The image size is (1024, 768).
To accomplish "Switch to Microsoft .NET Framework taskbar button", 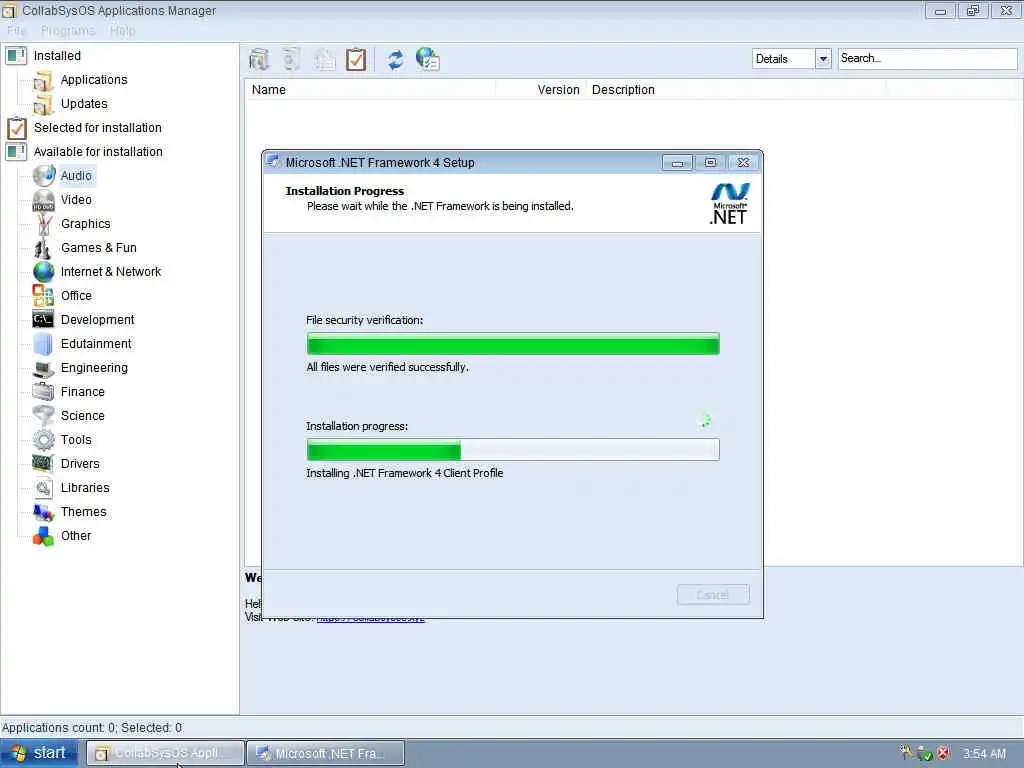I will tap(326, 753).
